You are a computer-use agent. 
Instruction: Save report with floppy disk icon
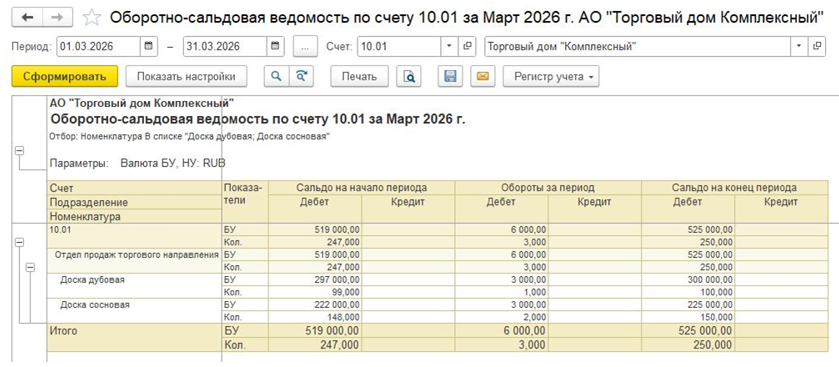click(x=450, y=77)
